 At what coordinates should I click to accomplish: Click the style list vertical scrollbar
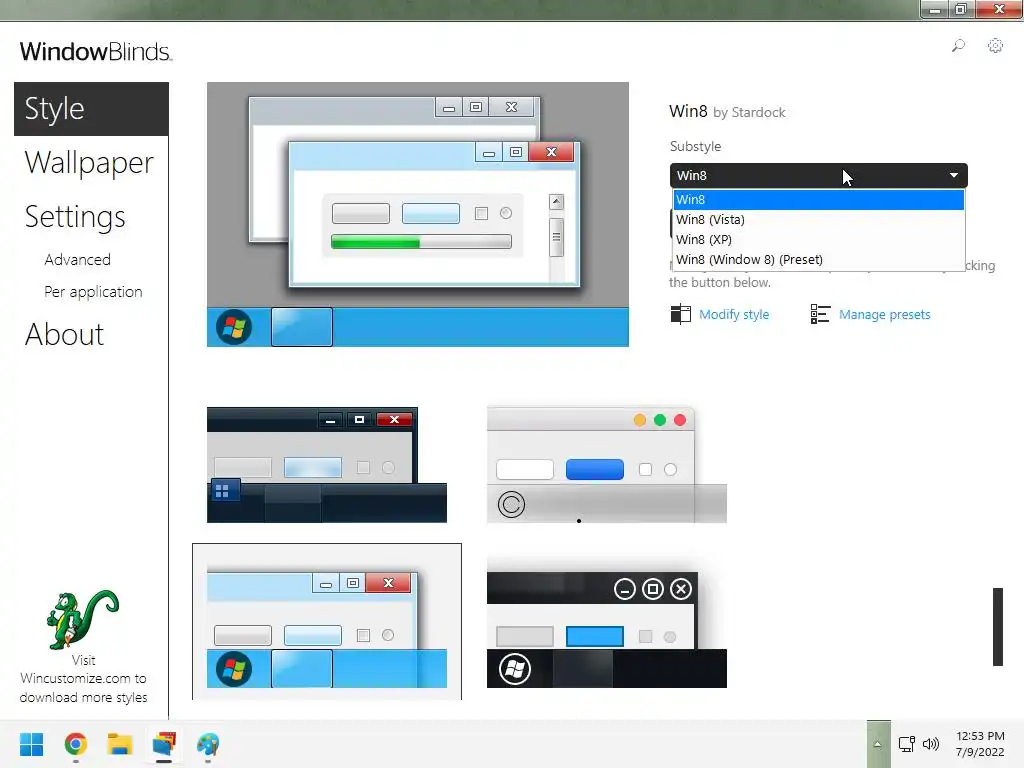(997, 627)
